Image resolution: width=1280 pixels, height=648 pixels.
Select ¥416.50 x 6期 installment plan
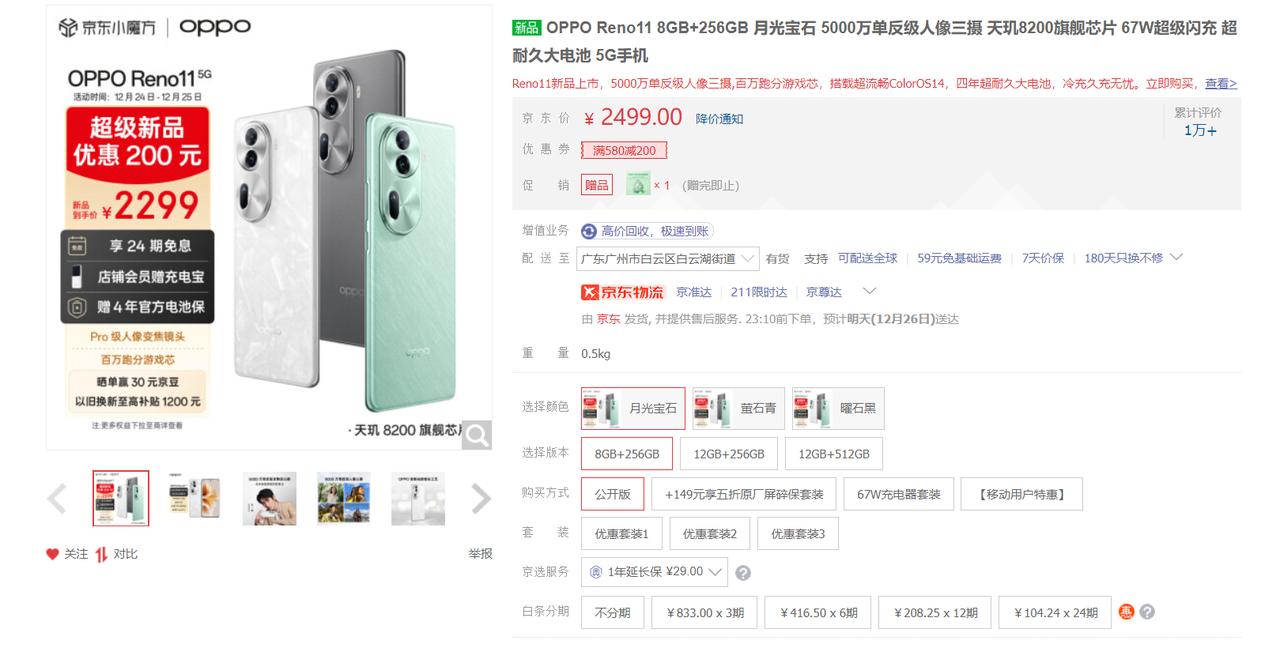818,613
